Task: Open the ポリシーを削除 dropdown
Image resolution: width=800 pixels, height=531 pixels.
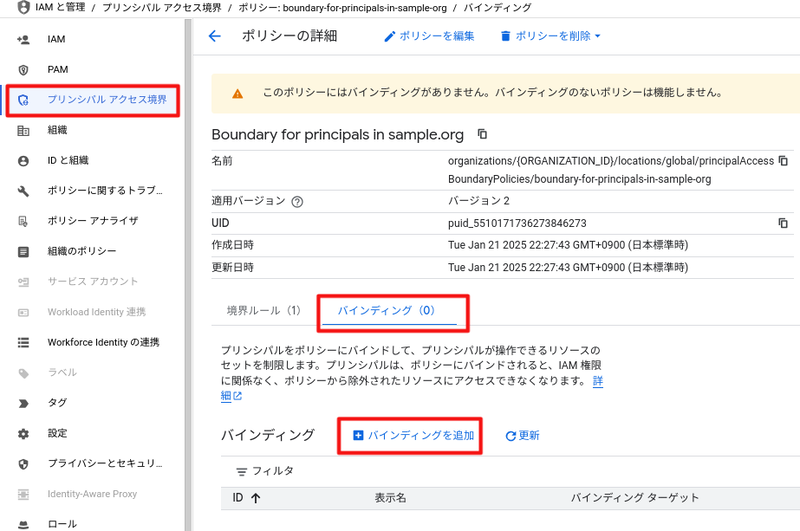Action: pos(551,36)
